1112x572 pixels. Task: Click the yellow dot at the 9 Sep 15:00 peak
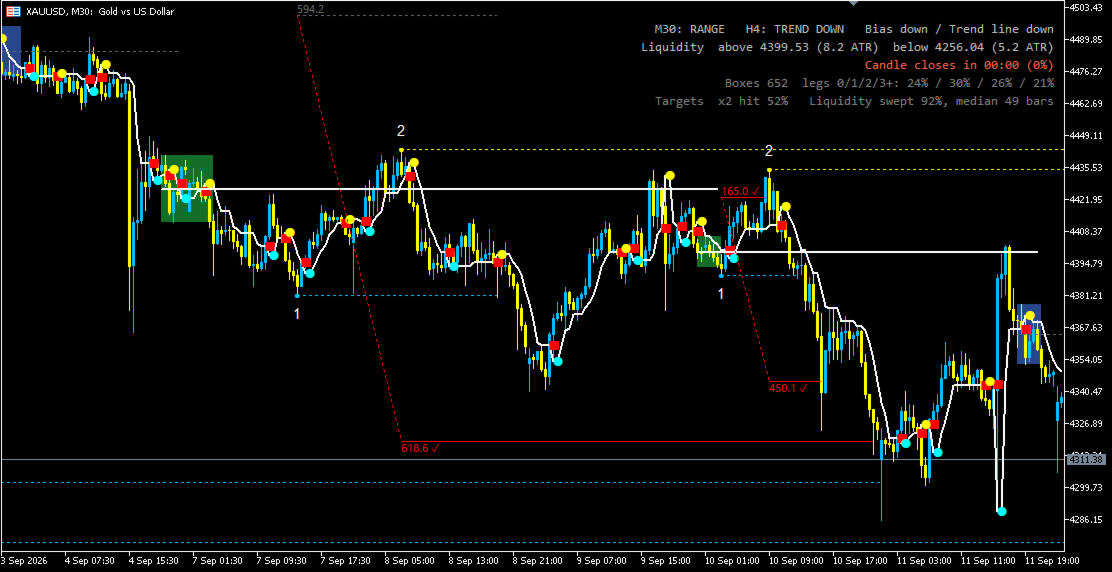669,175
